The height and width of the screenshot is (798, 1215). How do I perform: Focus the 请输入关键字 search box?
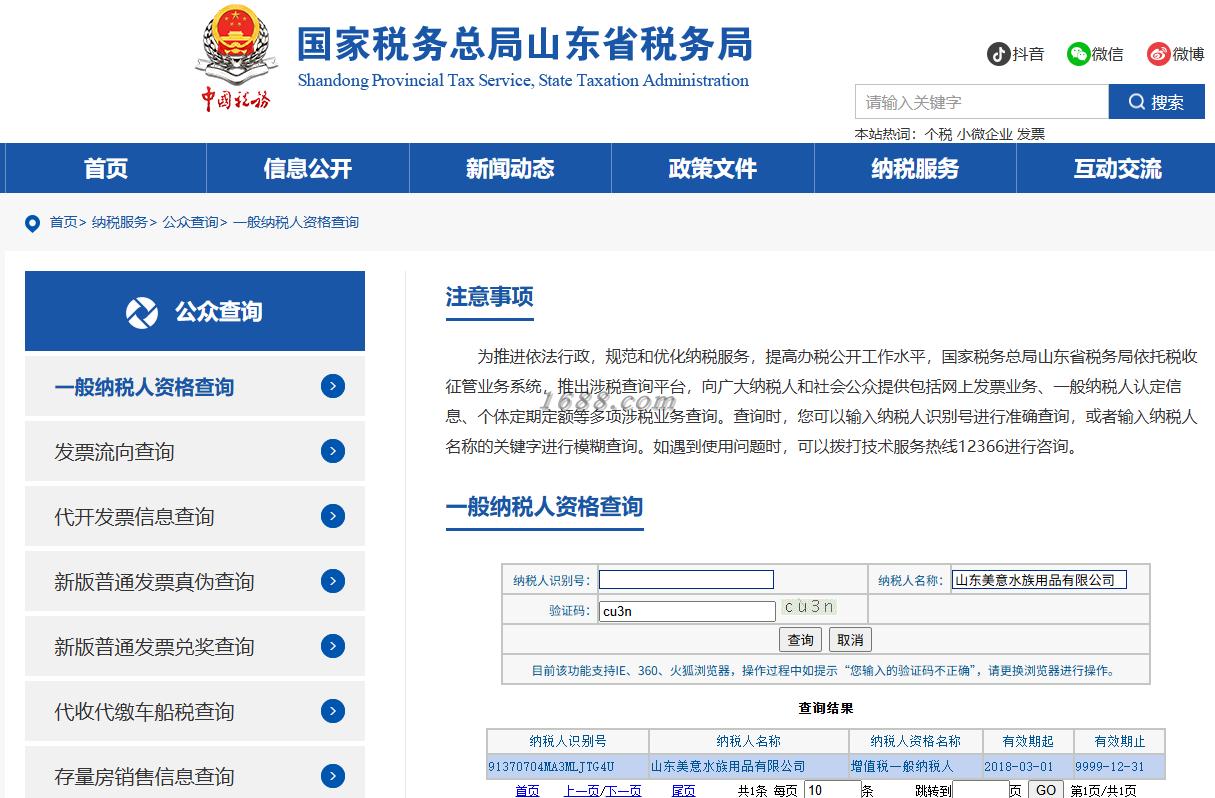coord(982,102)
